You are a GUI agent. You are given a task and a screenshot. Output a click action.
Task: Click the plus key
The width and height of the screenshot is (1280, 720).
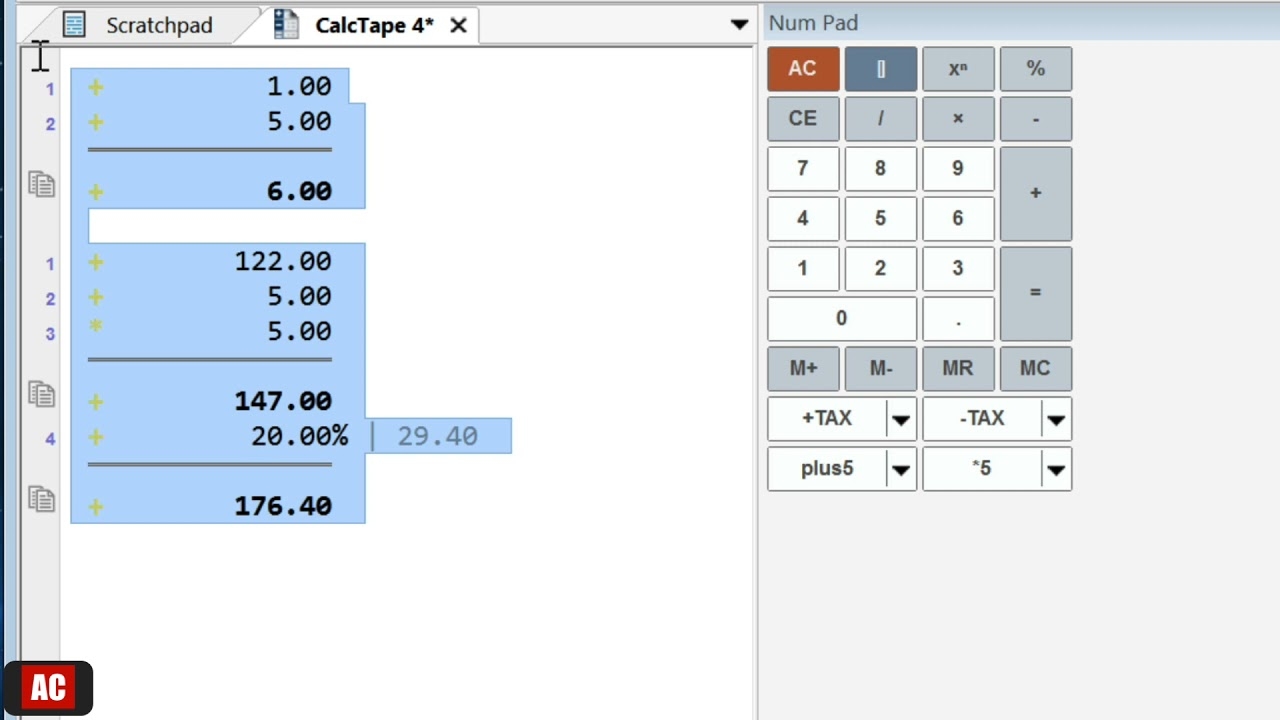[1035, 194]
